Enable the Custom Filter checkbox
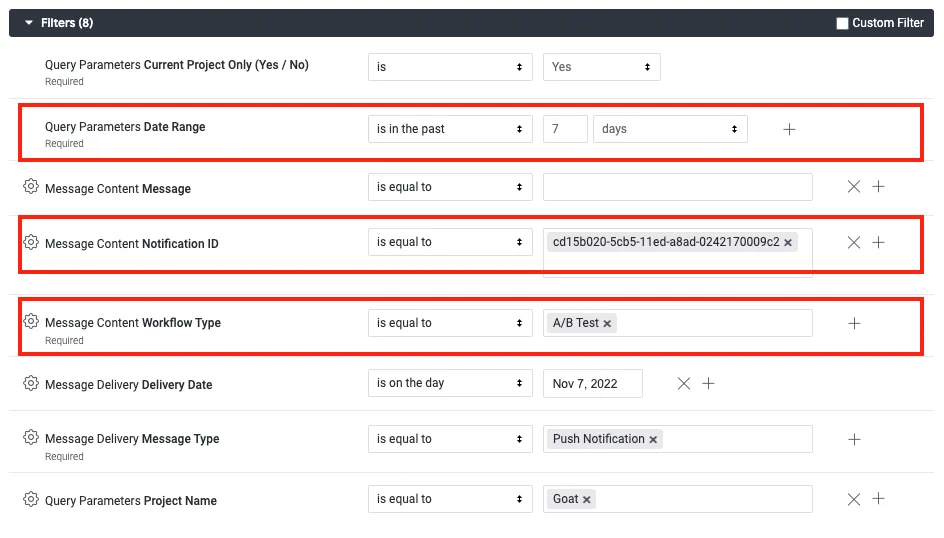Image resolution: width=944 pixels, height=538 pixels. (x=842, y=23)
